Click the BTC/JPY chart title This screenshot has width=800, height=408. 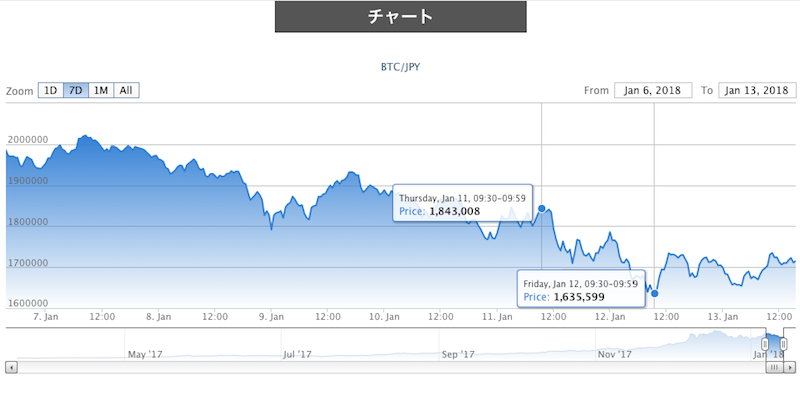click(x=401, y=67)
